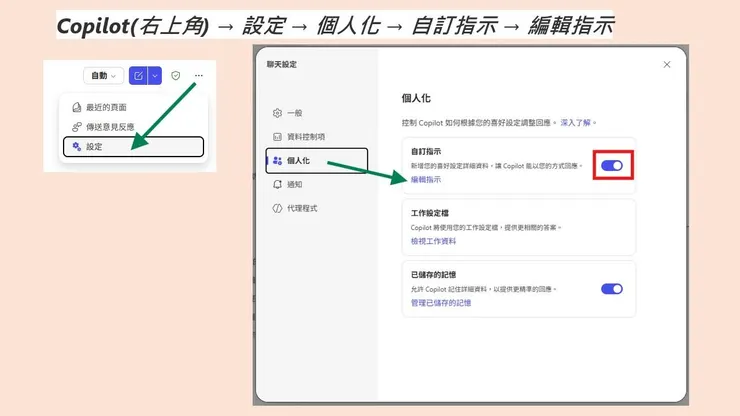This screenshot has width=740, height=416.
Task: Click the 檢視工作資料 link
Action: [433, 241]
